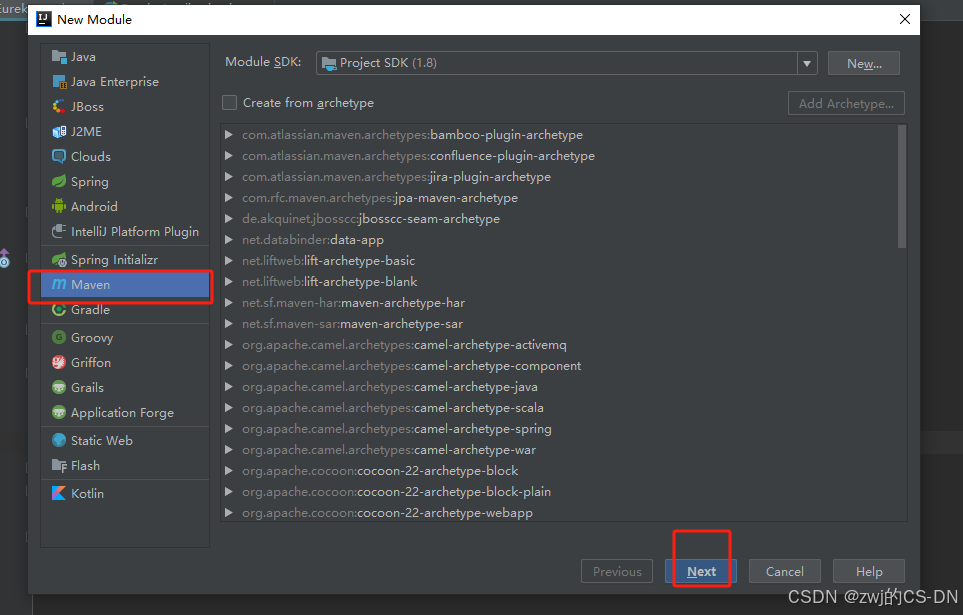
Task: Click the Gradle icon
Action: [x=59, y=310]
